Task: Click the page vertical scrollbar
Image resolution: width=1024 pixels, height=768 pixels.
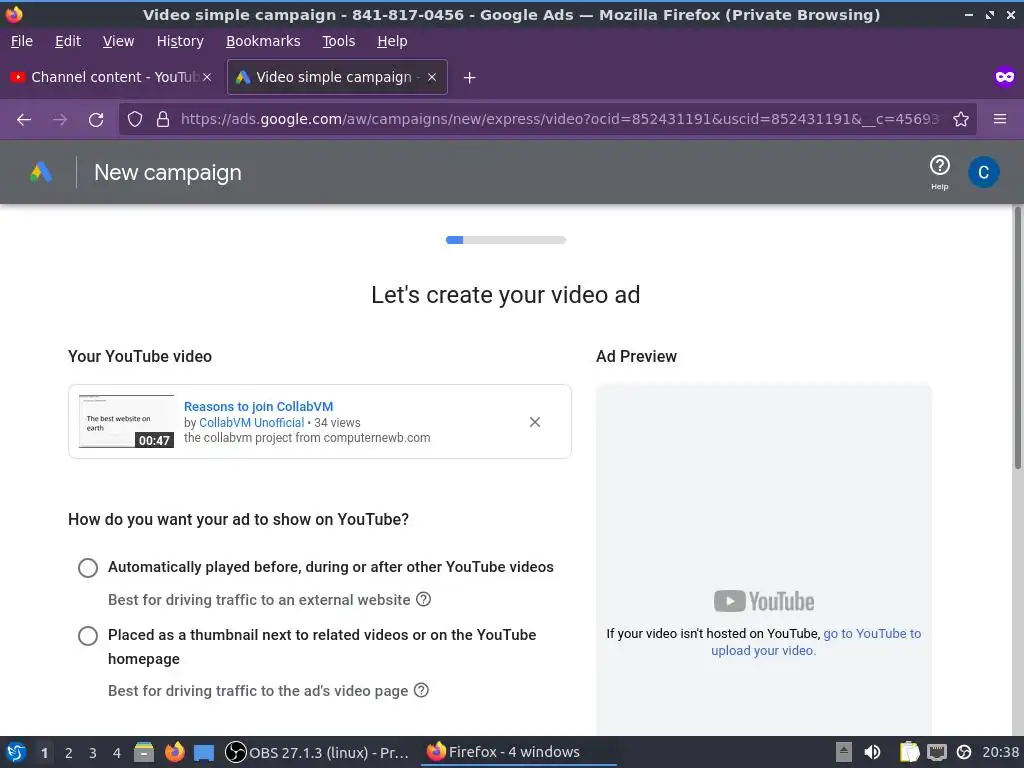Action: pyautogui.click(x=1017, y=338)
